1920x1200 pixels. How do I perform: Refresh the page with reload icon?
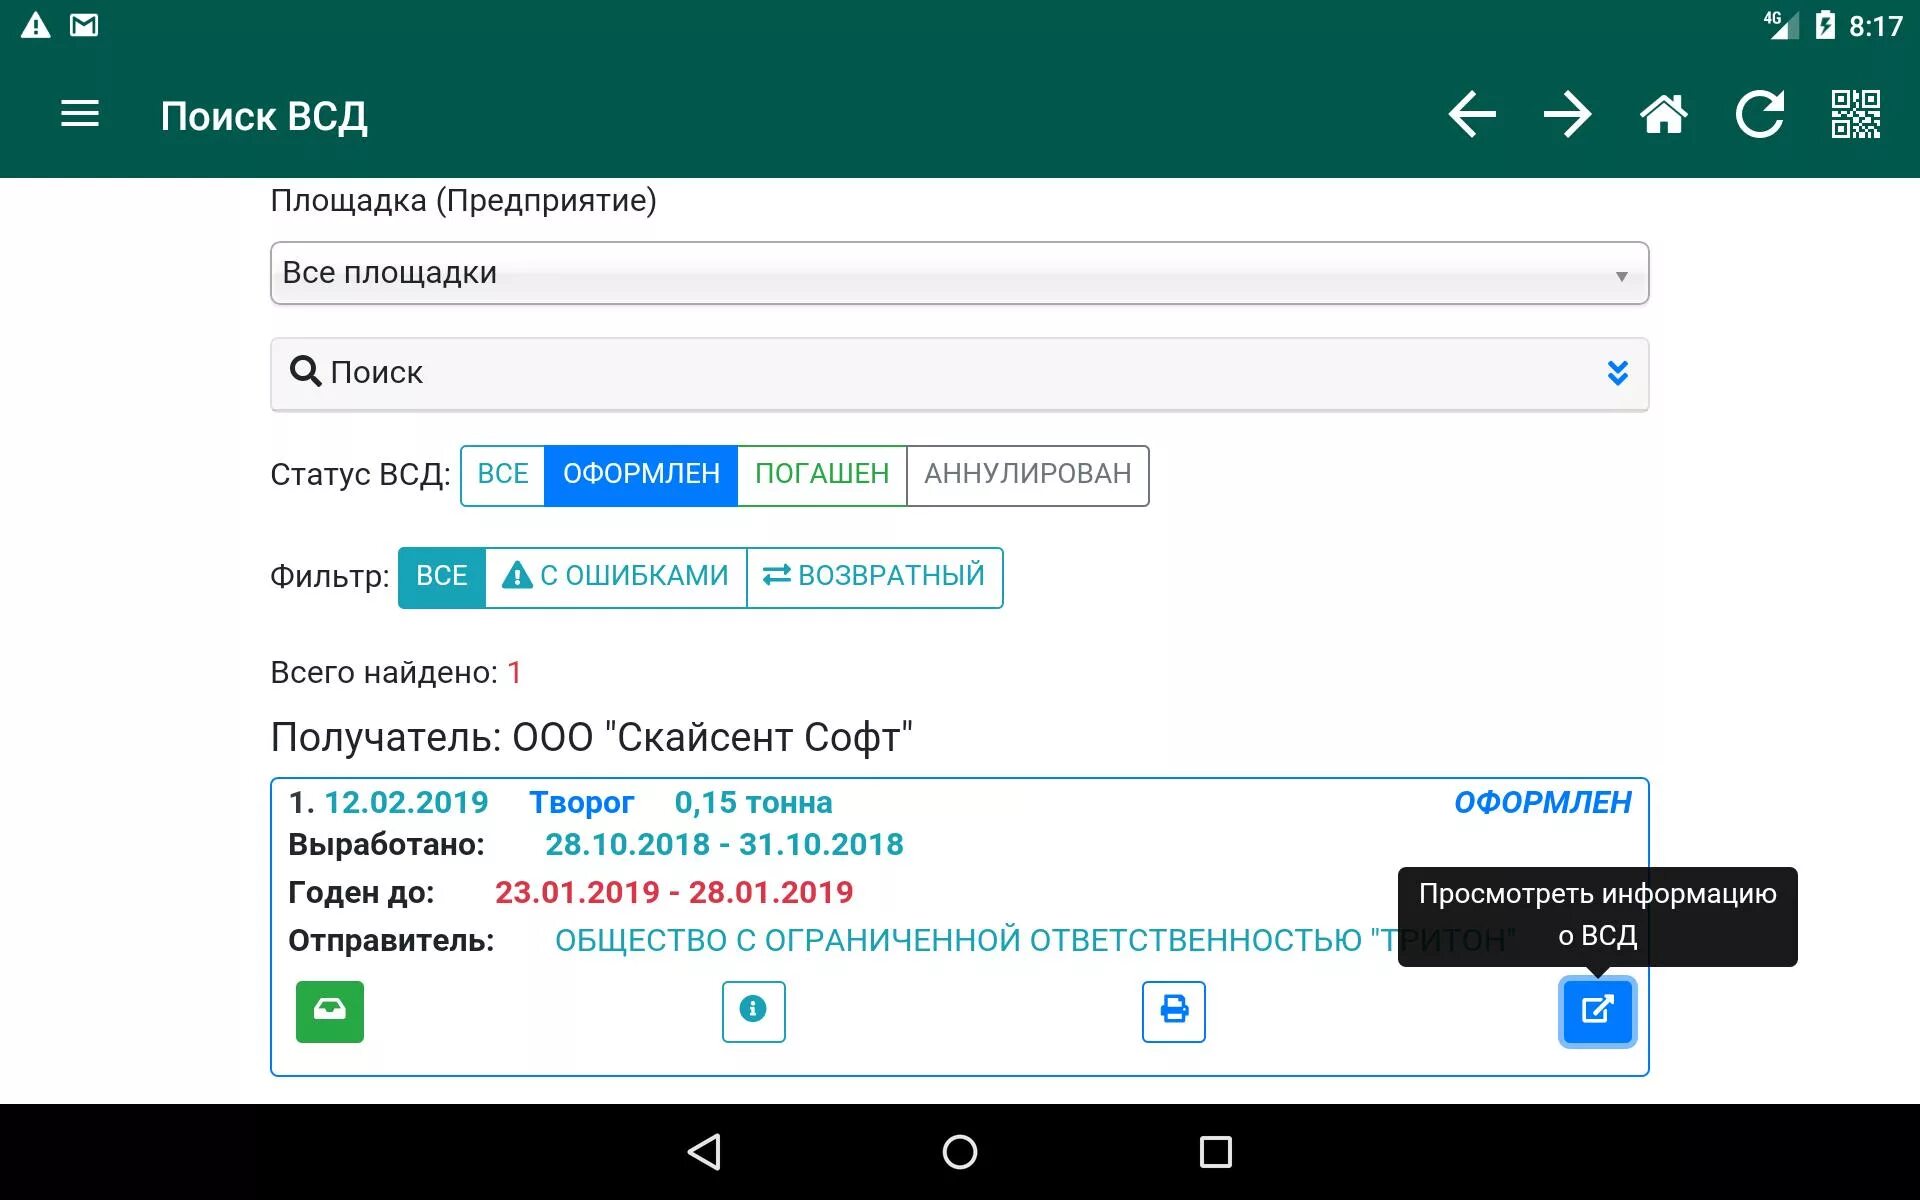pos(1759,114)
